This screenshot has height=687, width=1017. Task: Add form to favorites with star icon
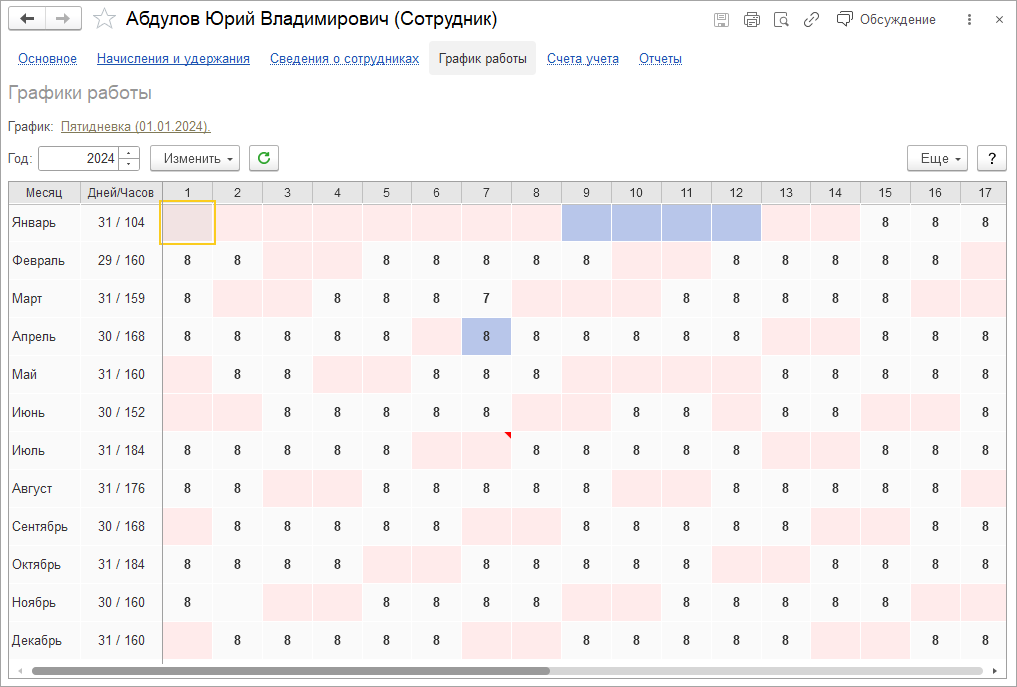103,19
